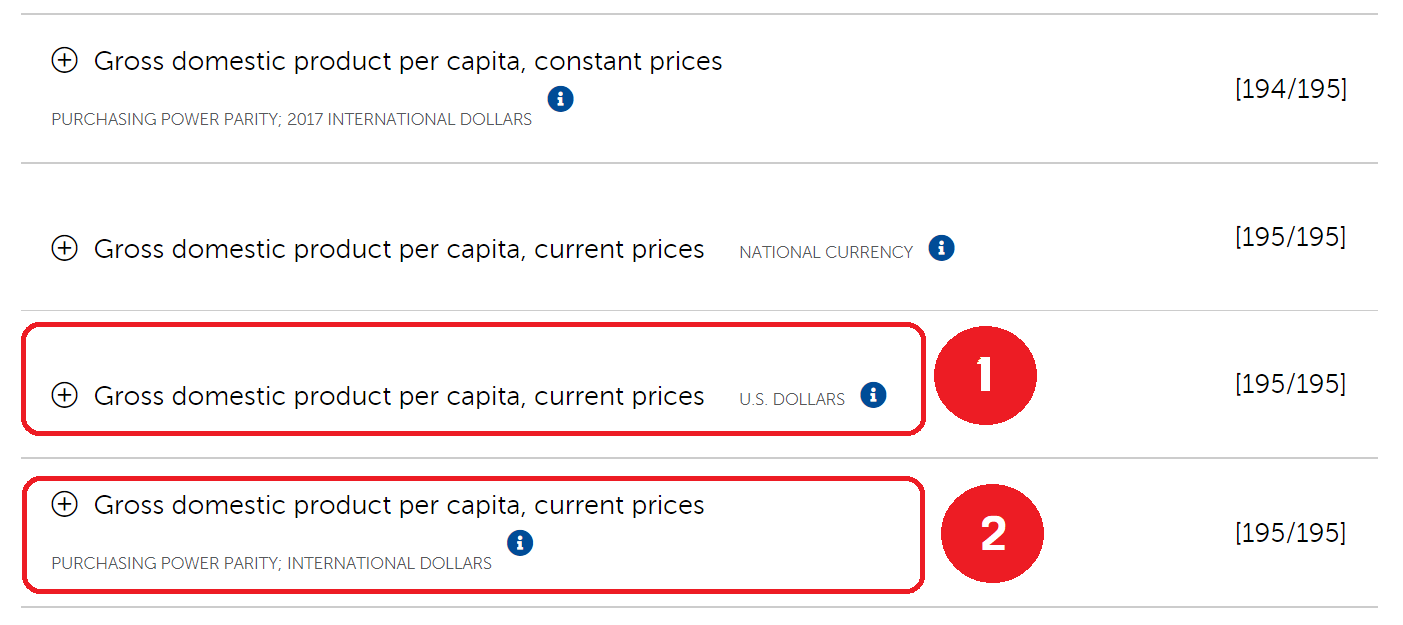1403x625 pixels.
Task: Click the "NATIONAL CURRENCY" unit label
Action: tap(826, 252)
